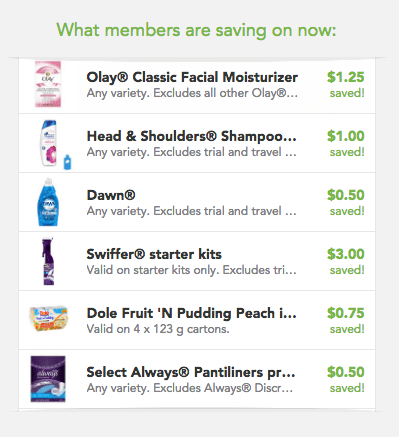Viewport: 399px width, 437px height.
Task: Click the $0.75 saved amount
Action: tap(346, 313)
